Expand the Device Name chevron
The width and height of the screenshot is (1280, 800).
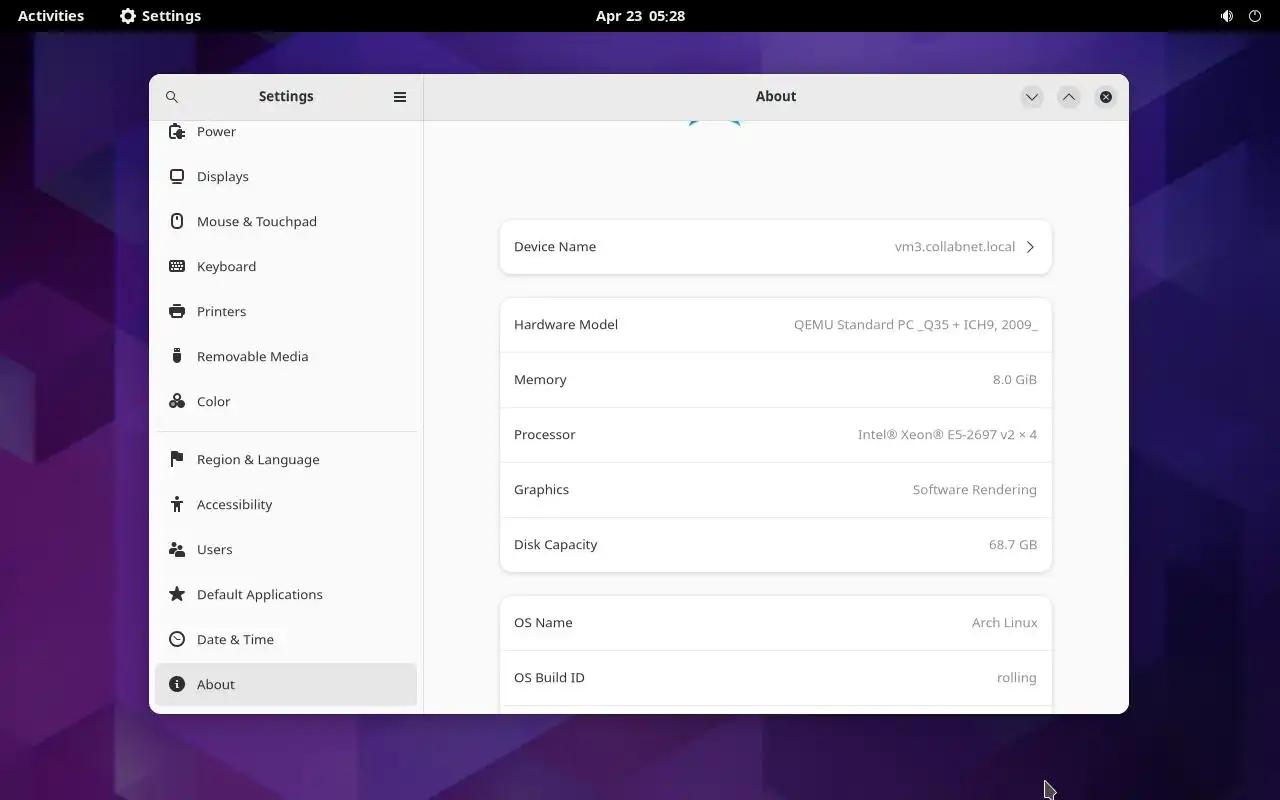click(x=1030, y=247)
